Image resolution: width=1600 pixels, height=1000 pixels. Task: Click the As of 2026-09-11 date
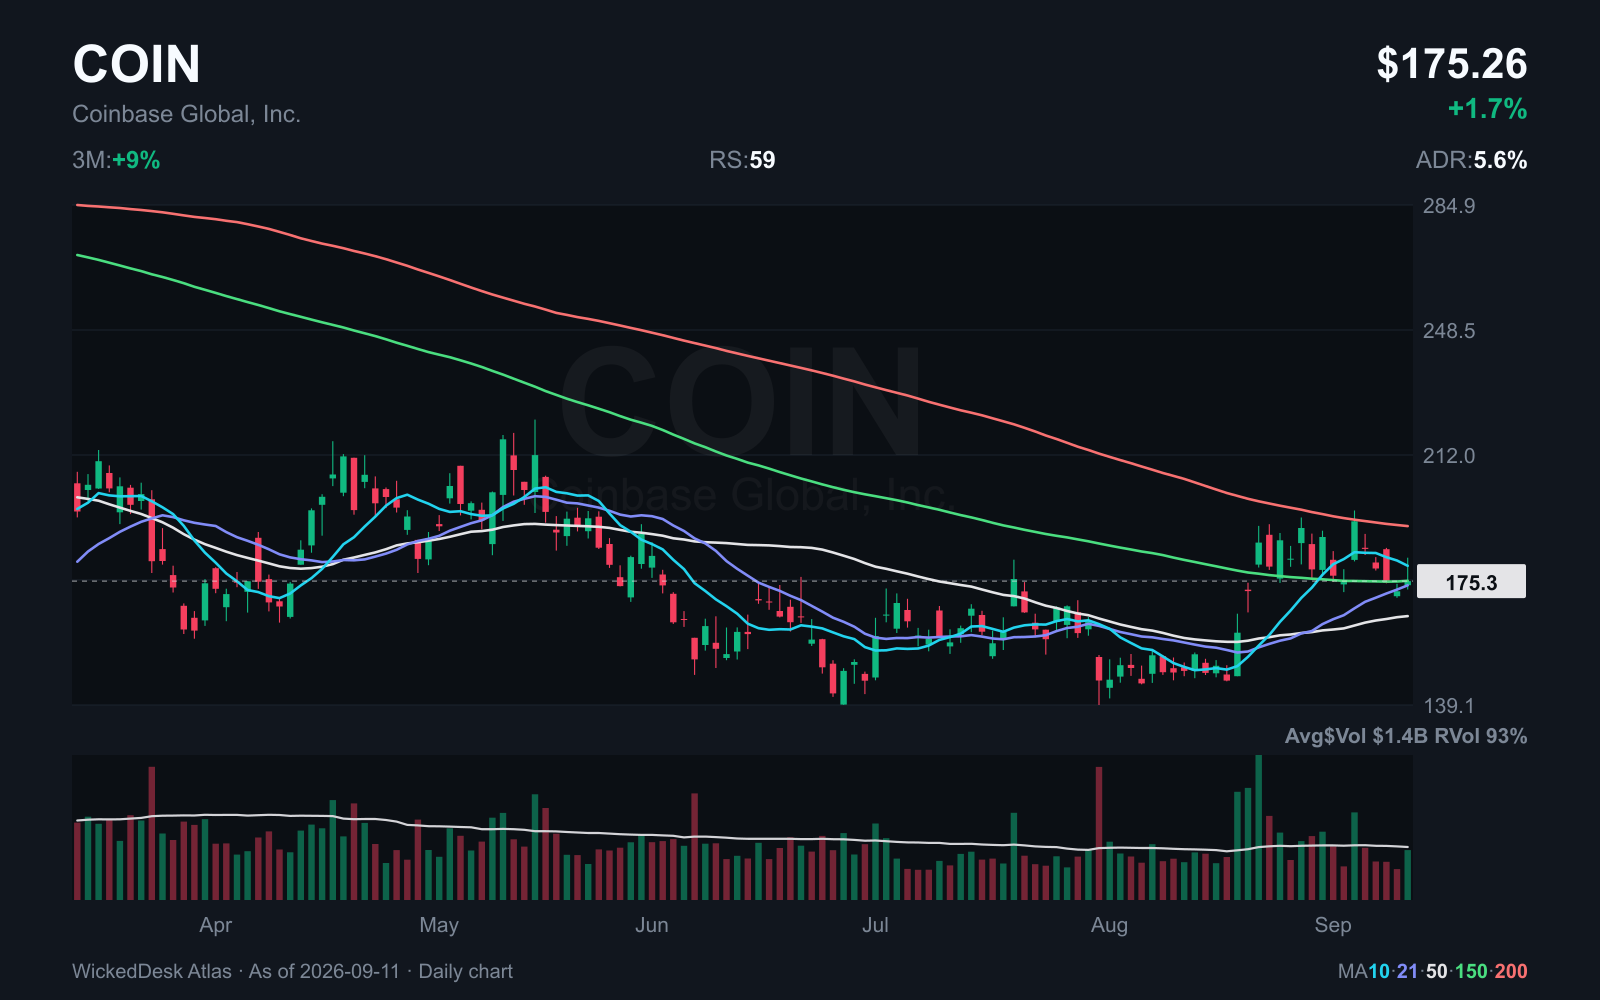click(x=324, y=971)
